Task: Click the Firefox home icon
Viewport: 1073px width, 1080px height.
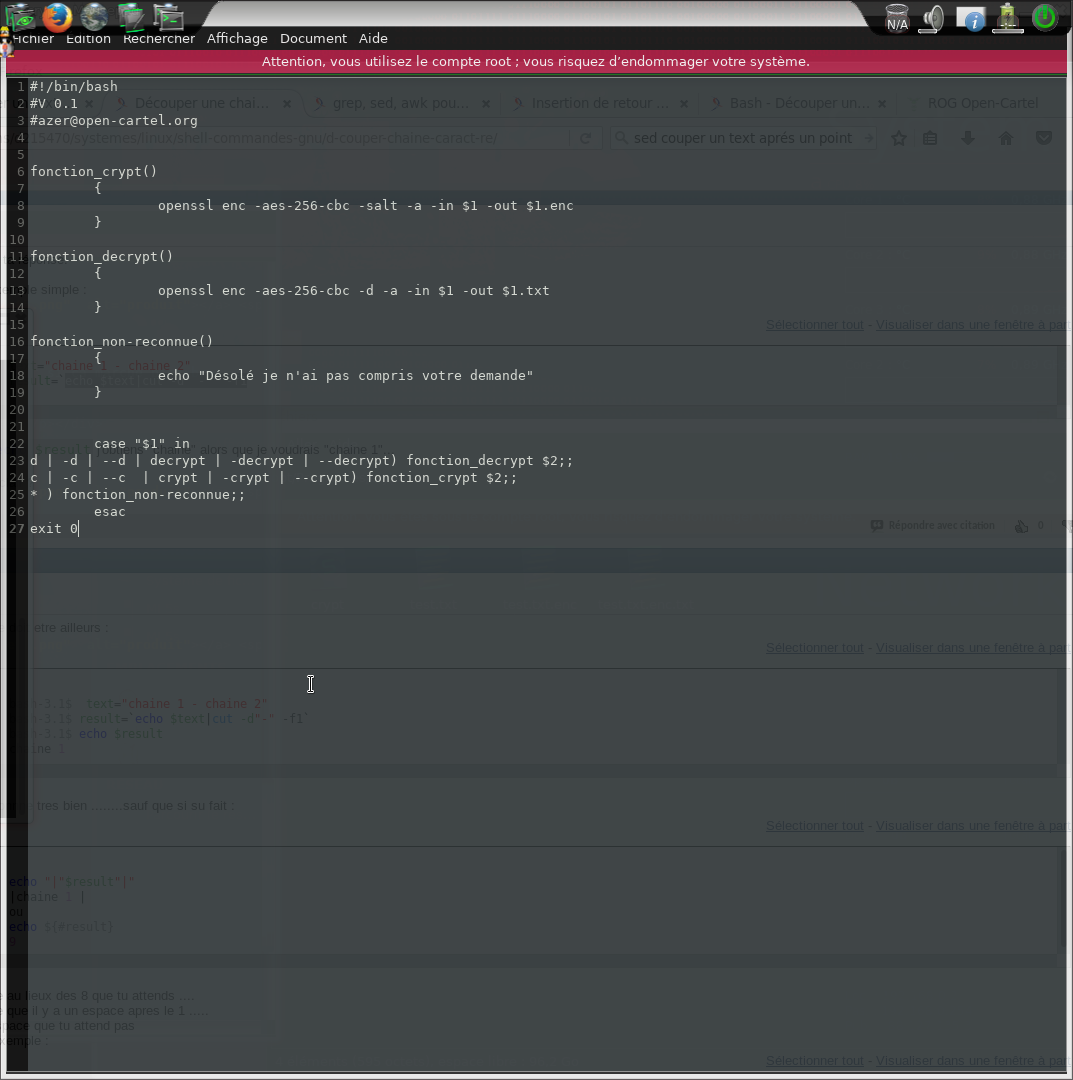Action: 1006,138
